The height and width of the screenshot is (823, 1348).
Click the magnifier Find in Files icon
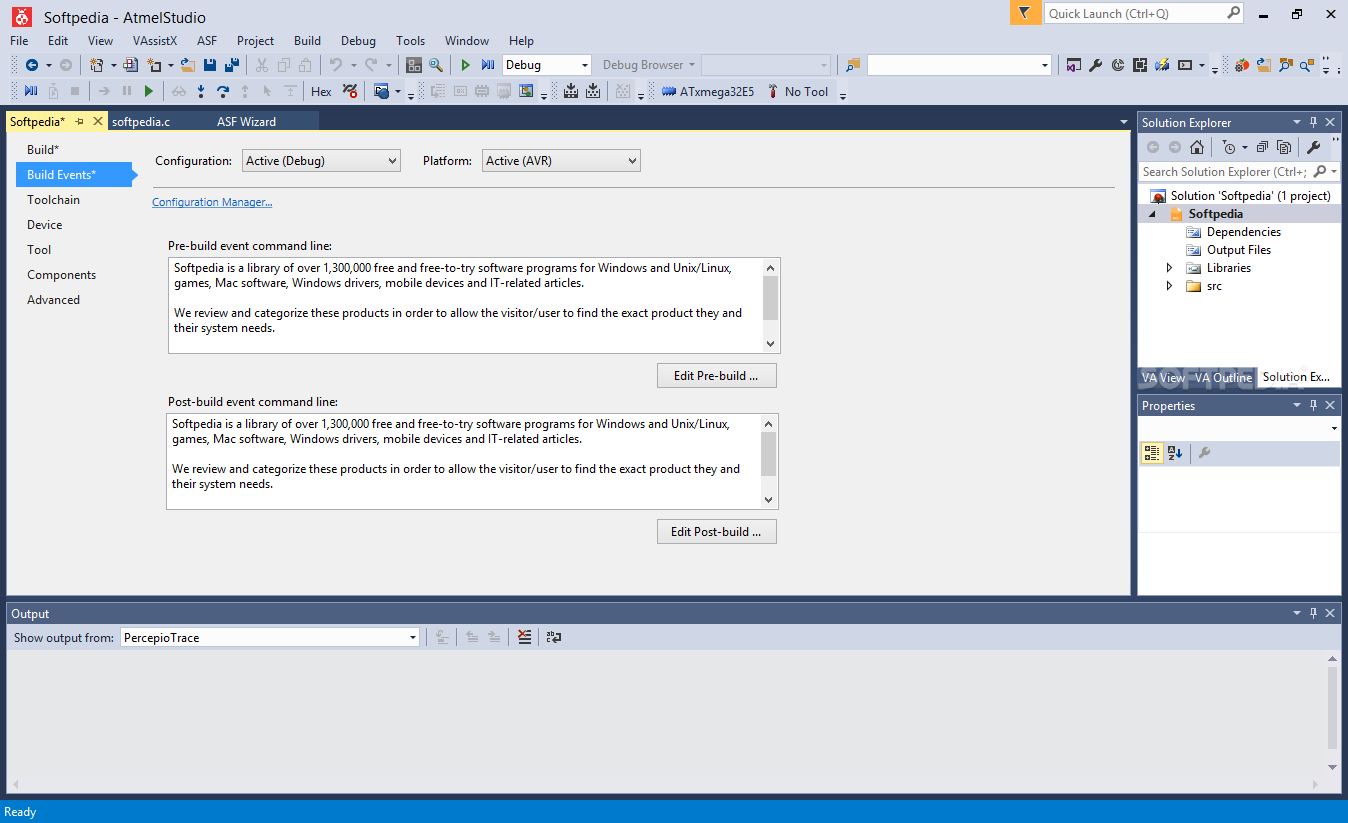pyautogui.click(x=436, y=65)
